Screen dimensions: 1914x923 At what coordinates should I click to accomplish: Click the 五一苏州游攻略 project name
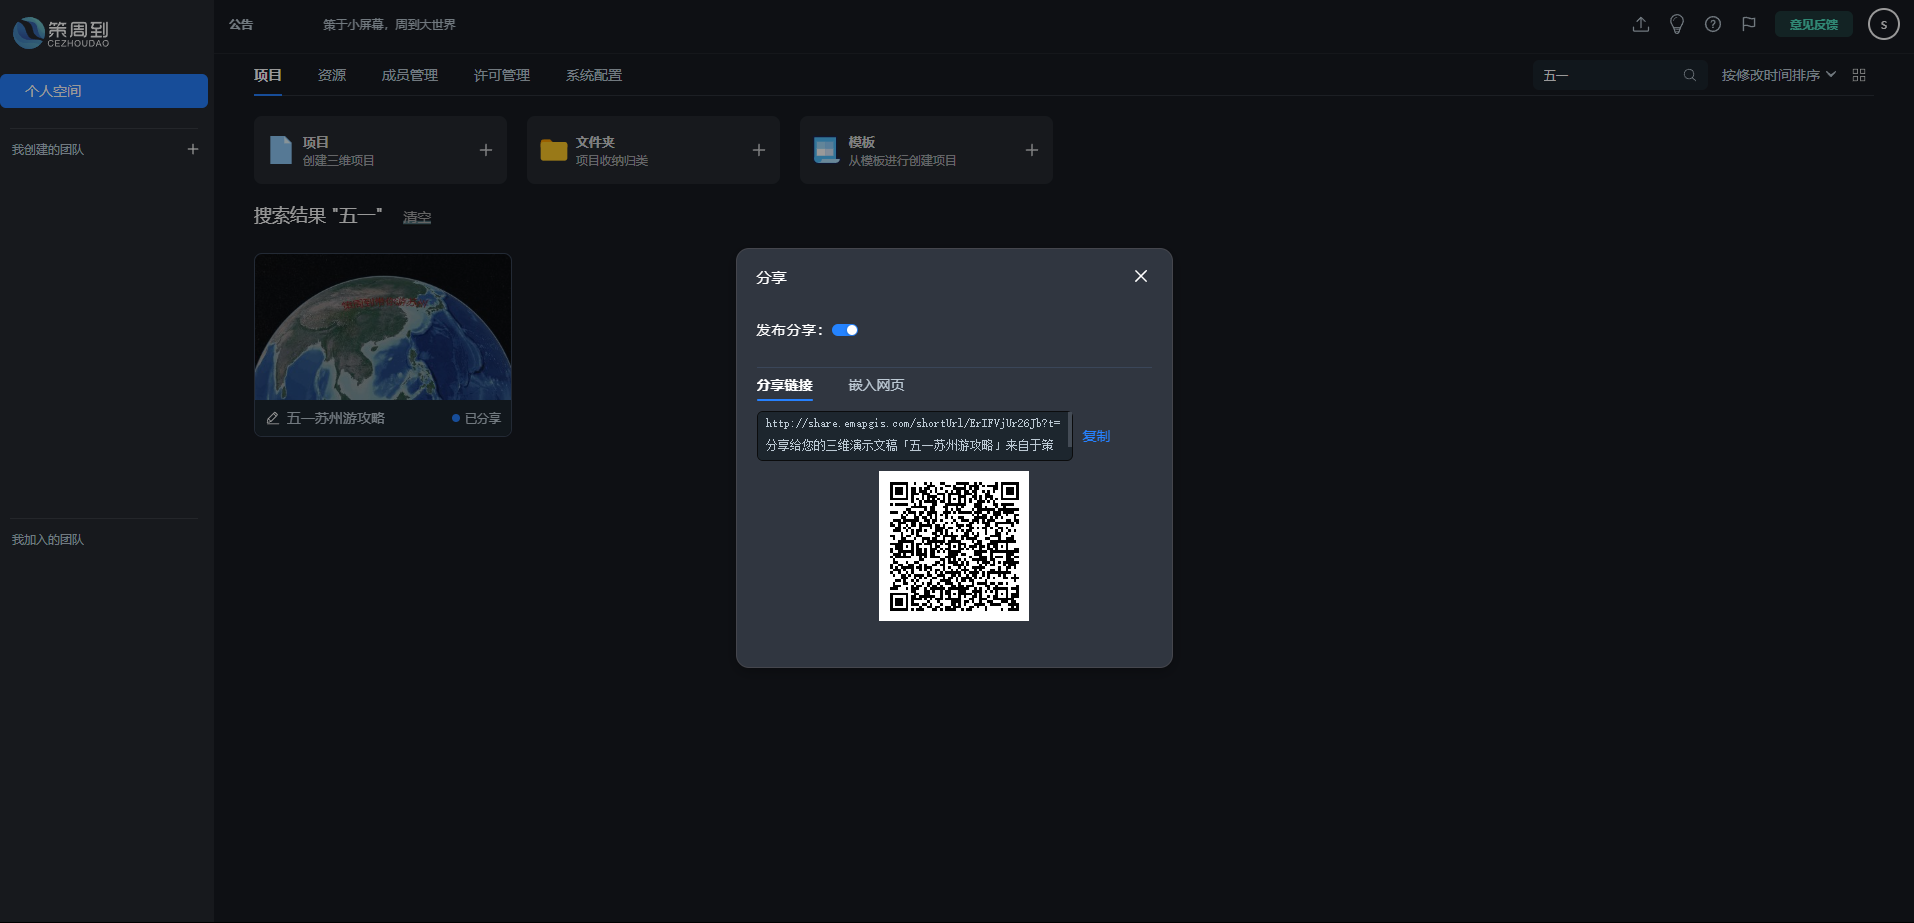pyautogui.click(x=336, y=418)
